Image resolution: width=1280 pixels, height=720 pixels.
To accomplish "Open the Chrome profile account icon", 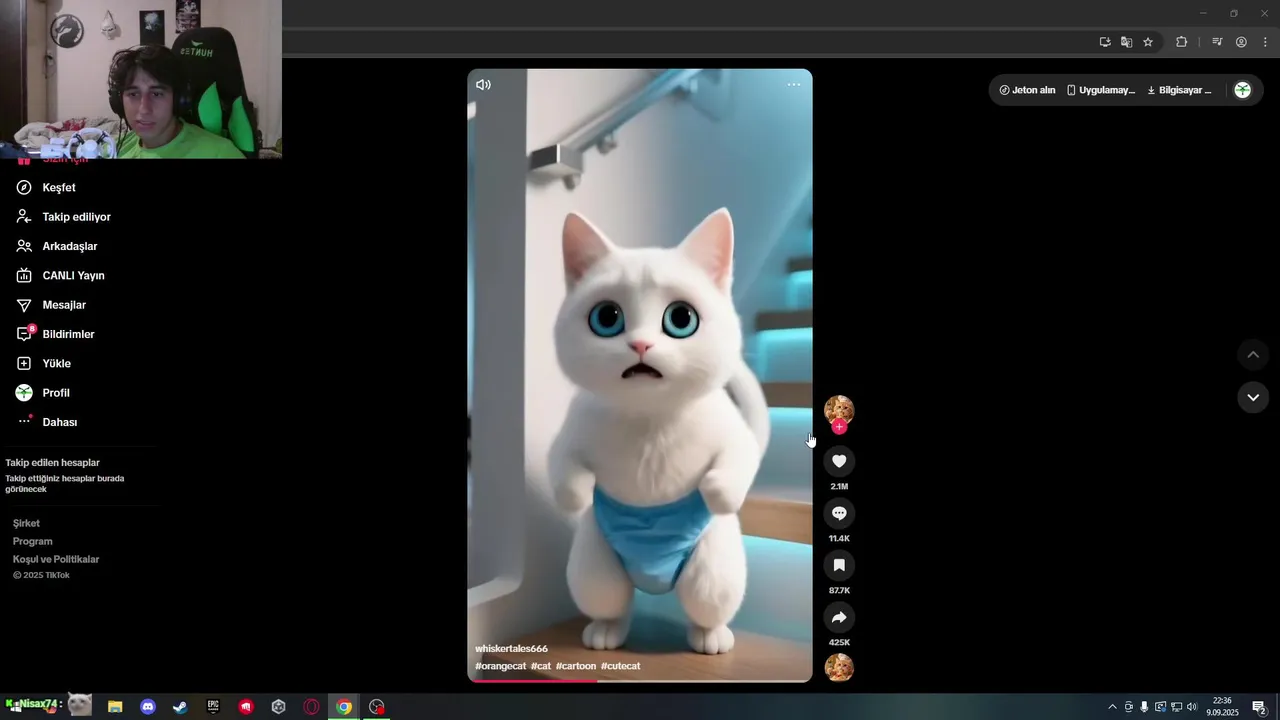I will (x=1241, y=42).
